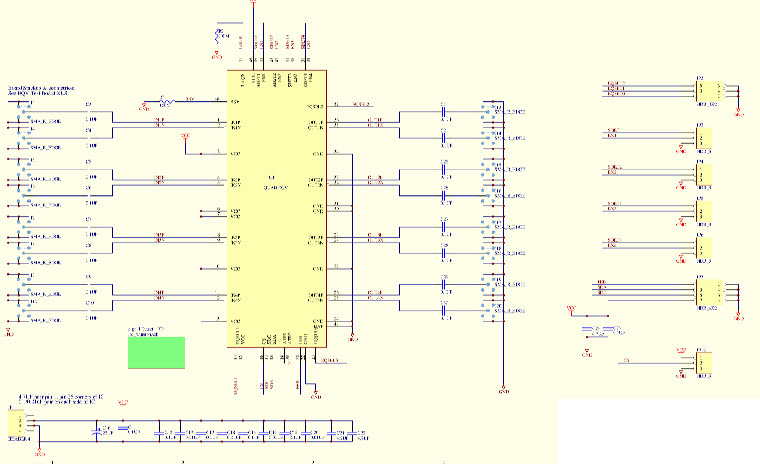Select the GND symbol under the output bus

tap(503, 389)
